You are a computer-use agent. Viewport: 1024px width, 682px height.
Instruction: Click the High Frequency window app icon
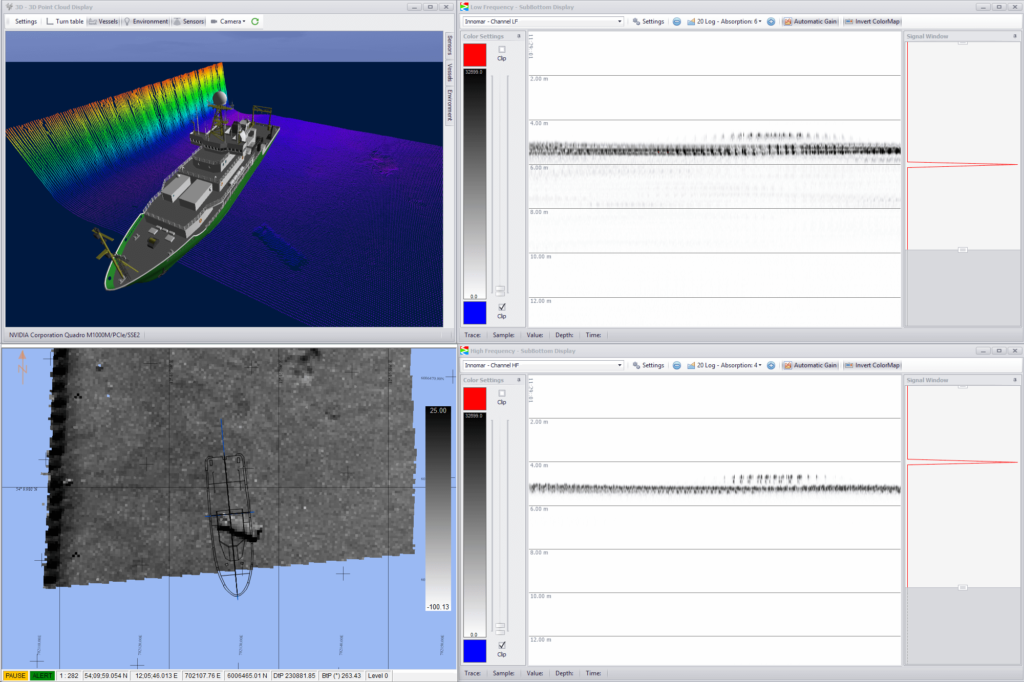click(x=464, y=351)
